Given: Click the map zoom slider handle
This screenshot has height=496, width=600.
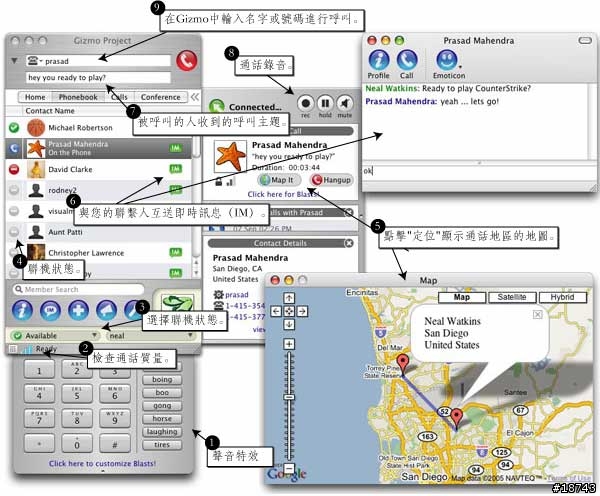Looking at the screenshot, I should click(x=289, y=397).
